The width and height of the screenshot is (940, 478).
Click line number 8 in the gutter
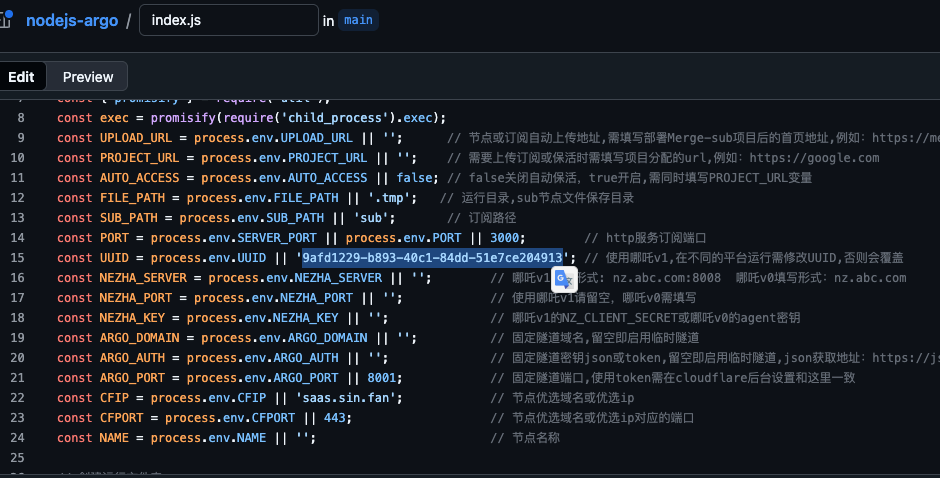20,118
